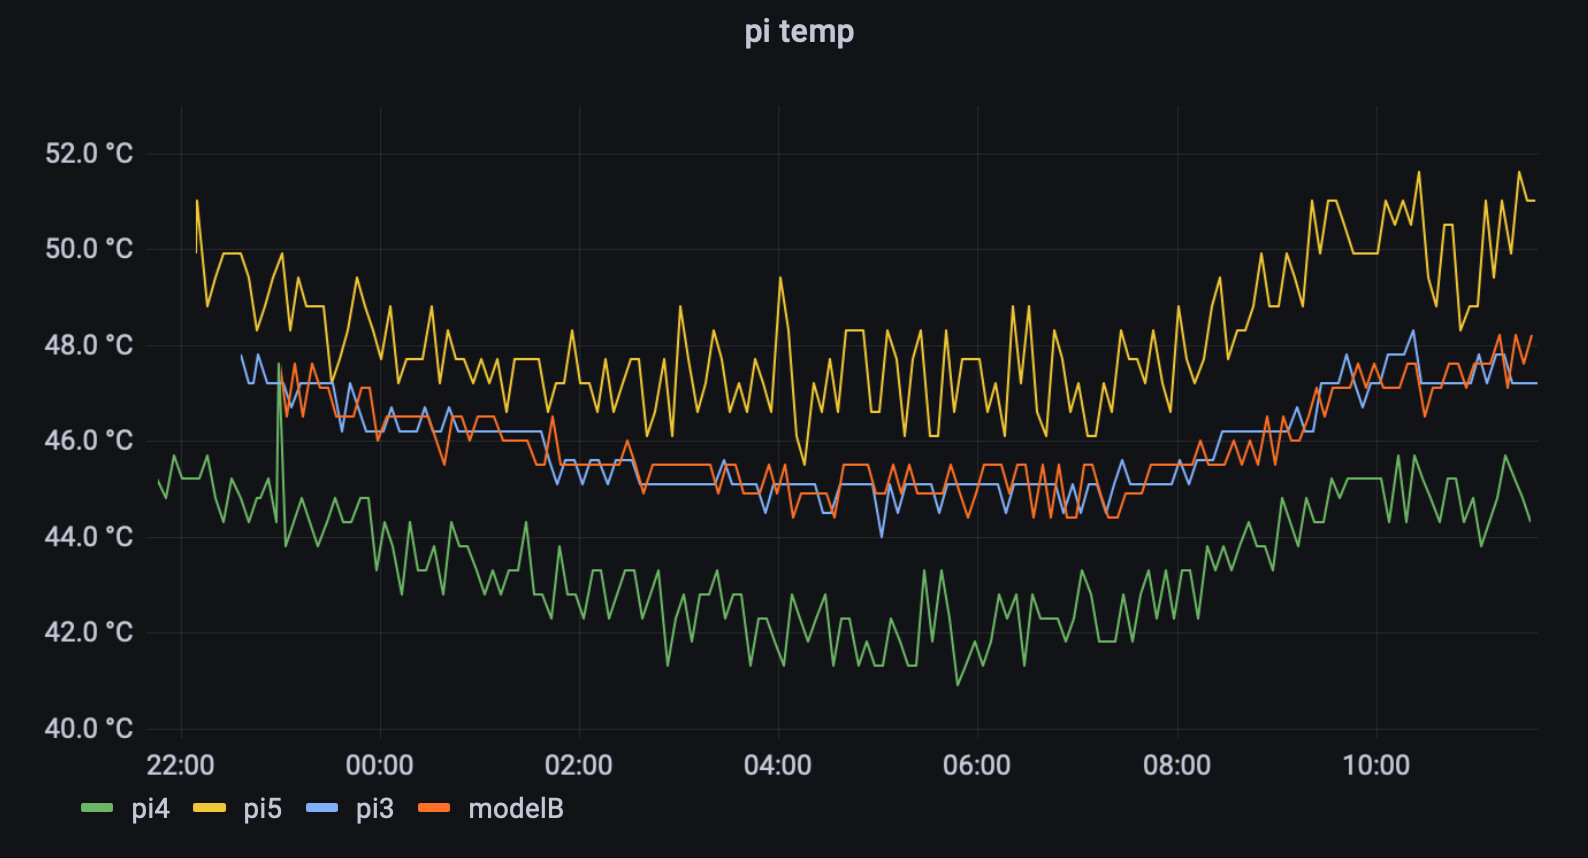Image resolution: width=1588 pixels, height=858 pixels.
Task: Click the 44.0 °C y-axis label
Action: [x=89, y=537]
